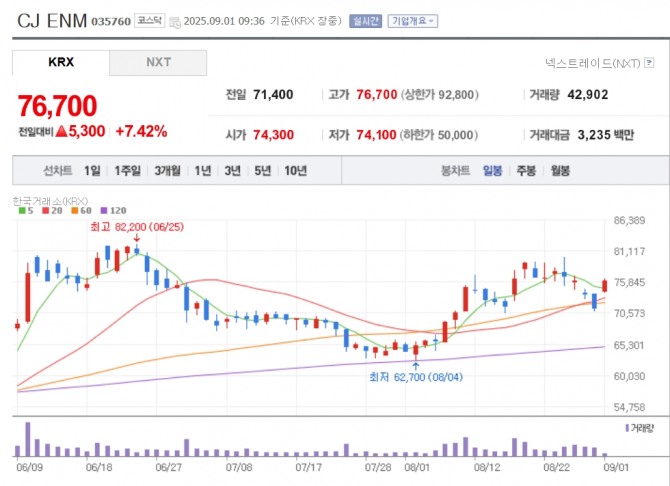The image size is (670, 486).
Task: Switch to the NXT tab
Action: click(x=158, y=62)
